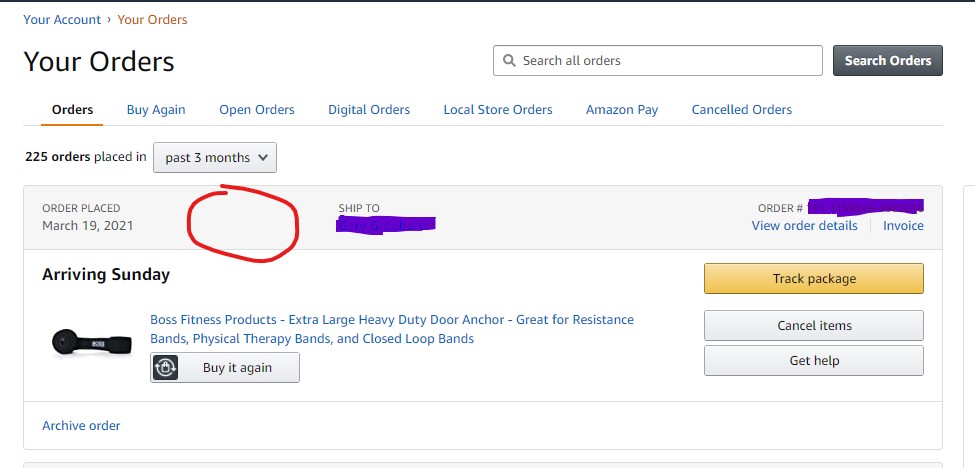
Task: Click the Buy it again cart icon
Action: (x=165, y=367)
